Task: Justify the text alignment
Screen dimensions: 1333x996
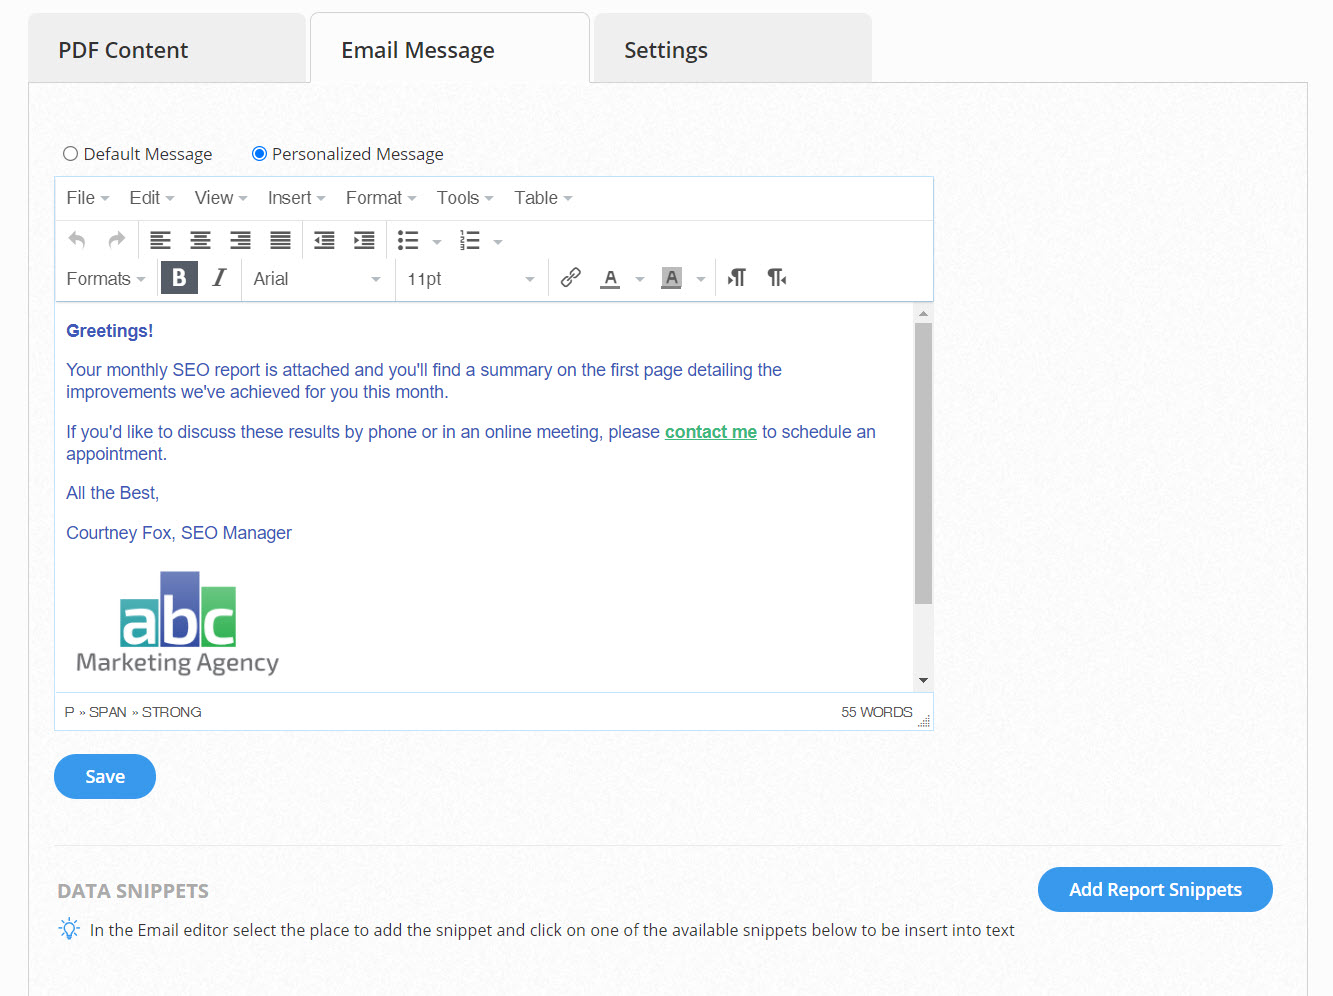Action: pos(280,240)
